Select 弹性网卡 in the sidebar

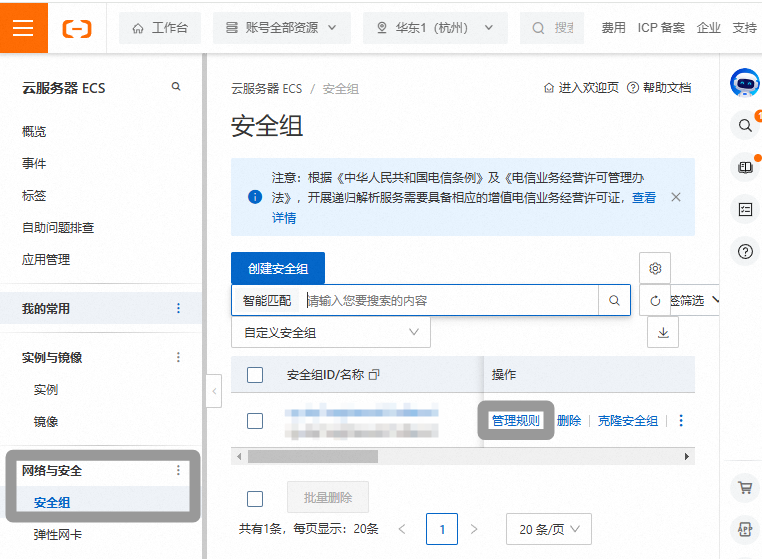(x=58, y=535)
